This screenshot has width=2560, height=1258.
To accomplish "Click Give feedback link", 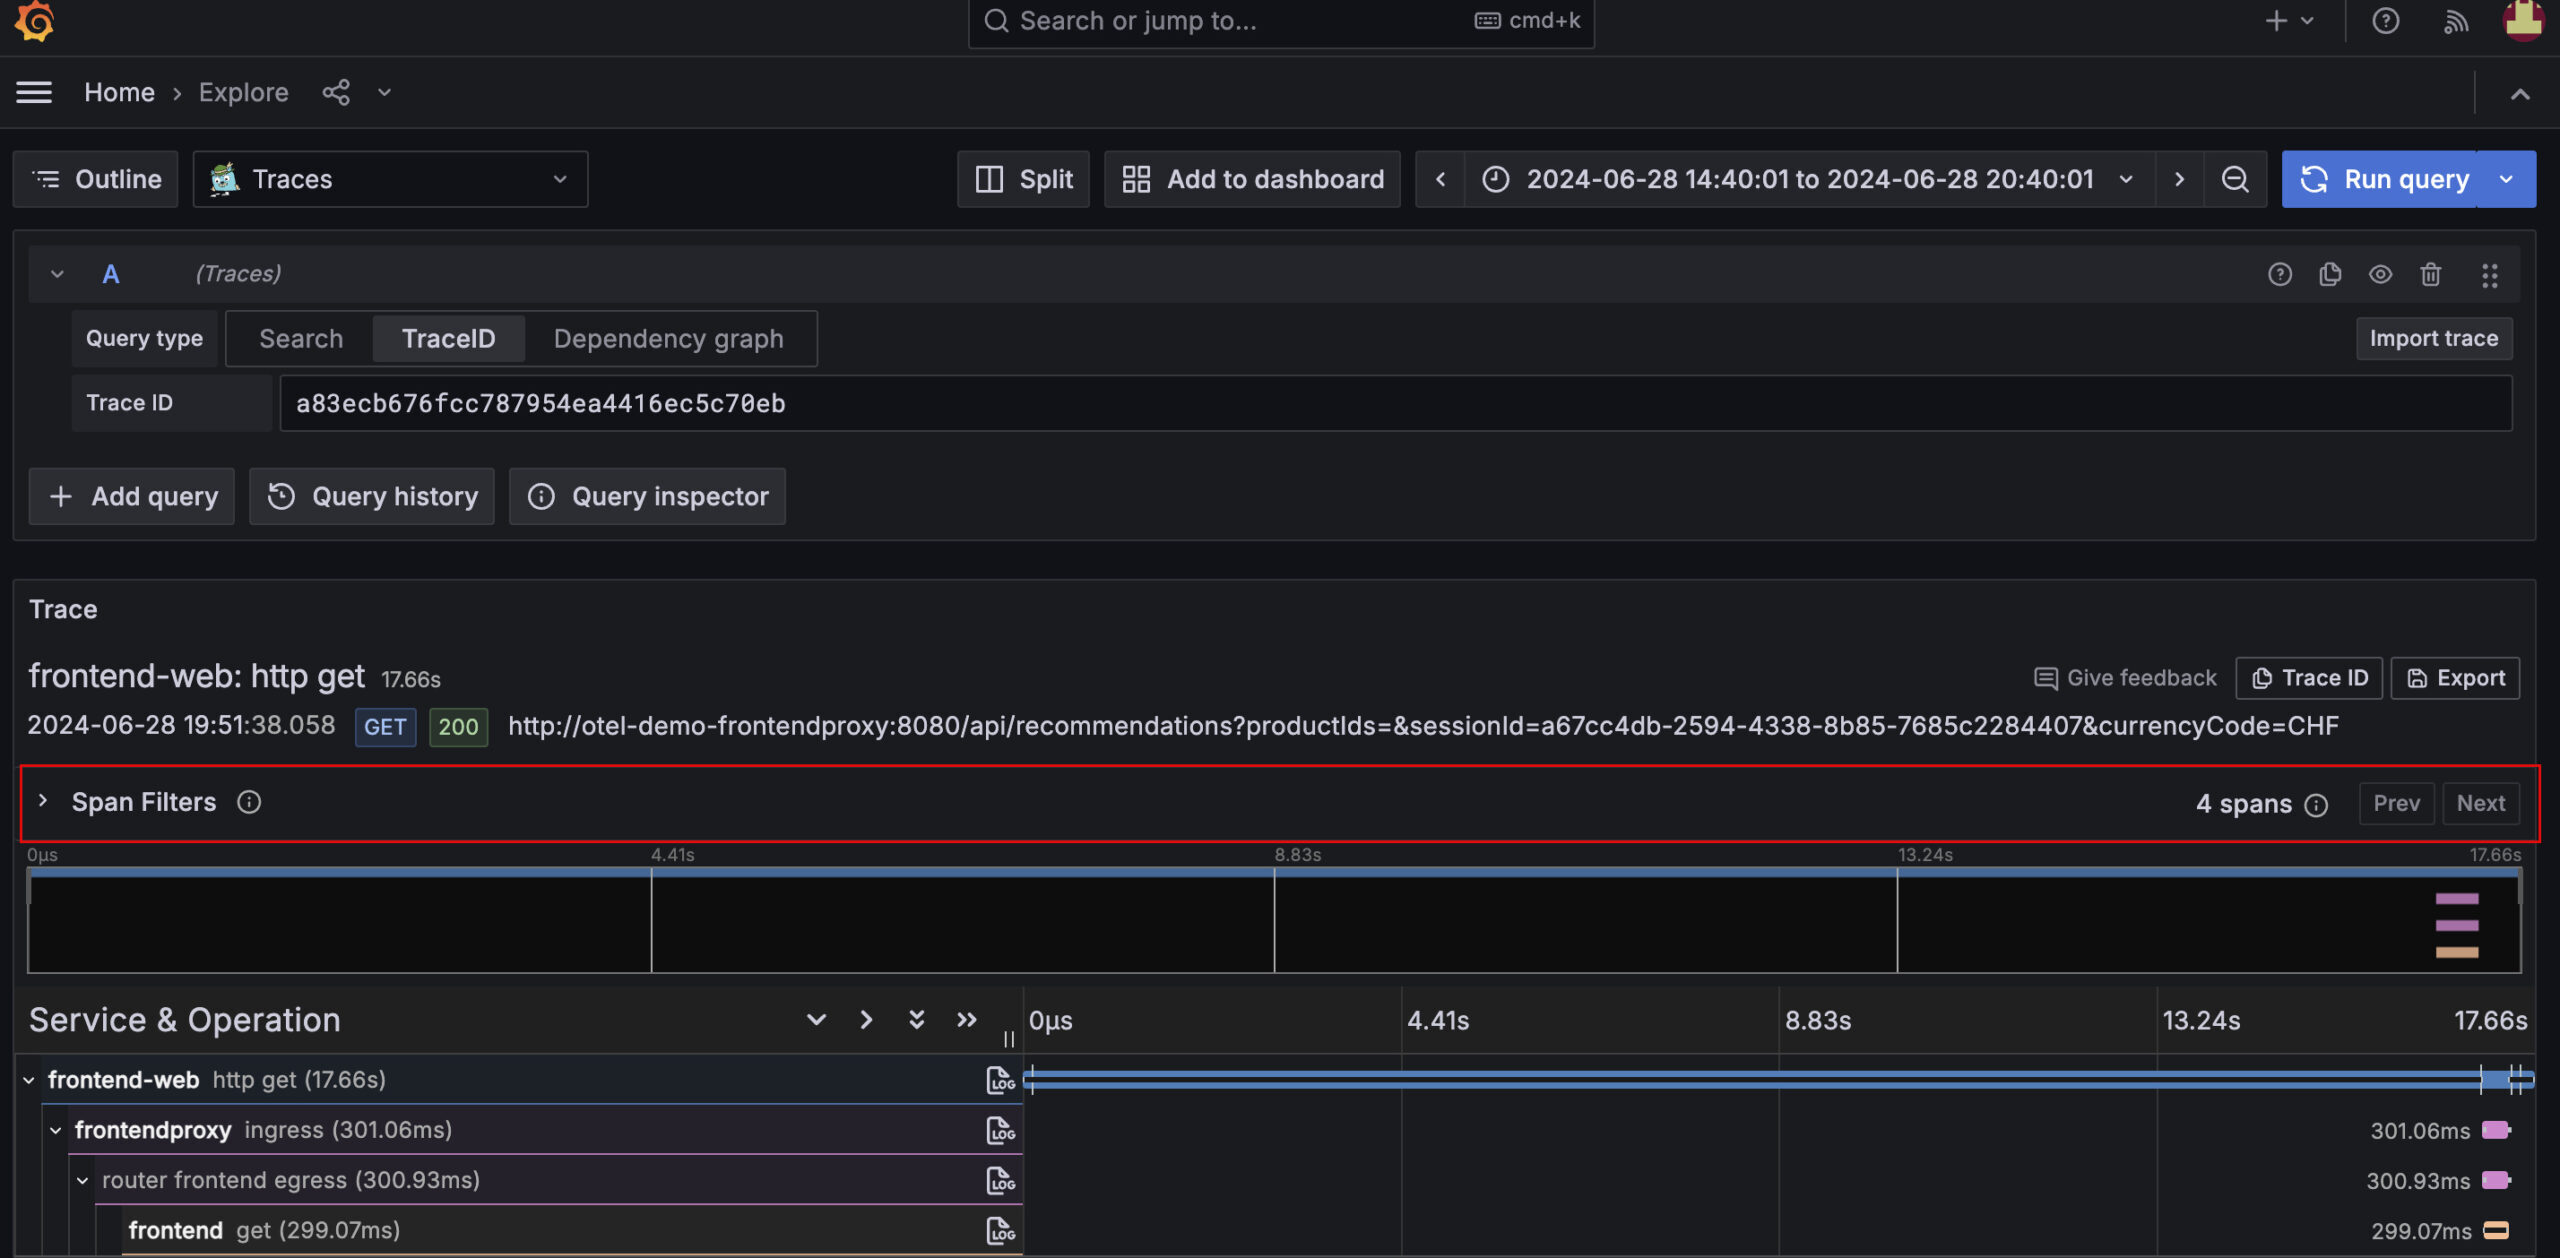I will [2126, 678].
